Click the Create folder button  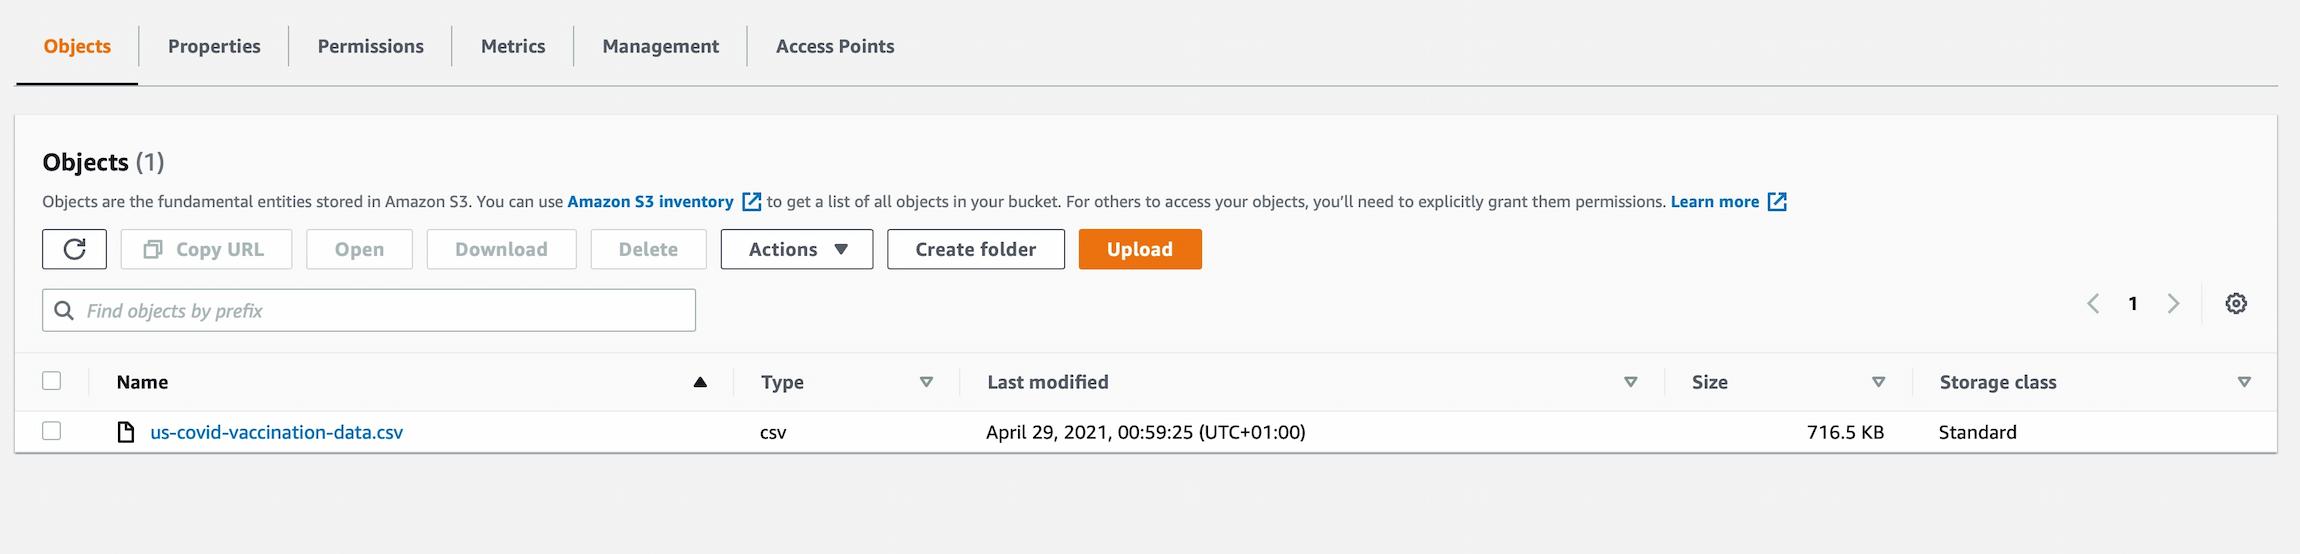tap(975, 249)
